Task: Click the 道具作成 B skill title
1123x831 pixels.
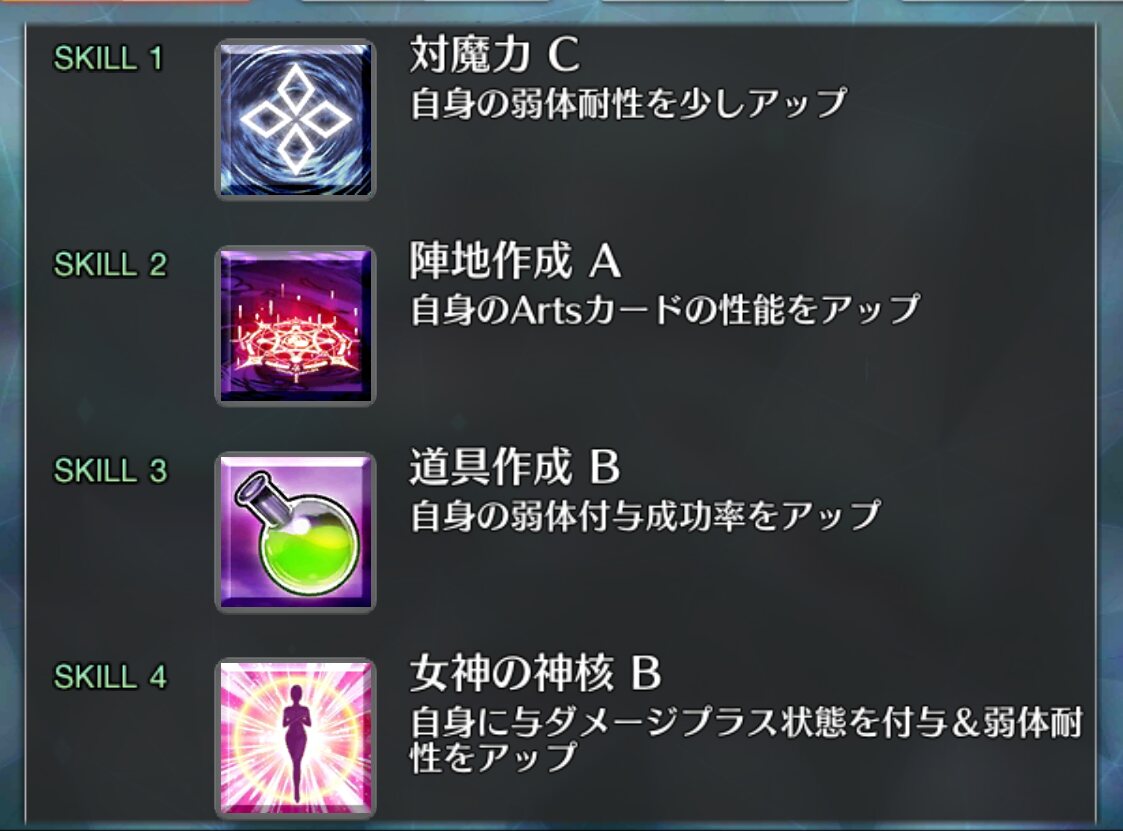Action: (x=515, y=466)
